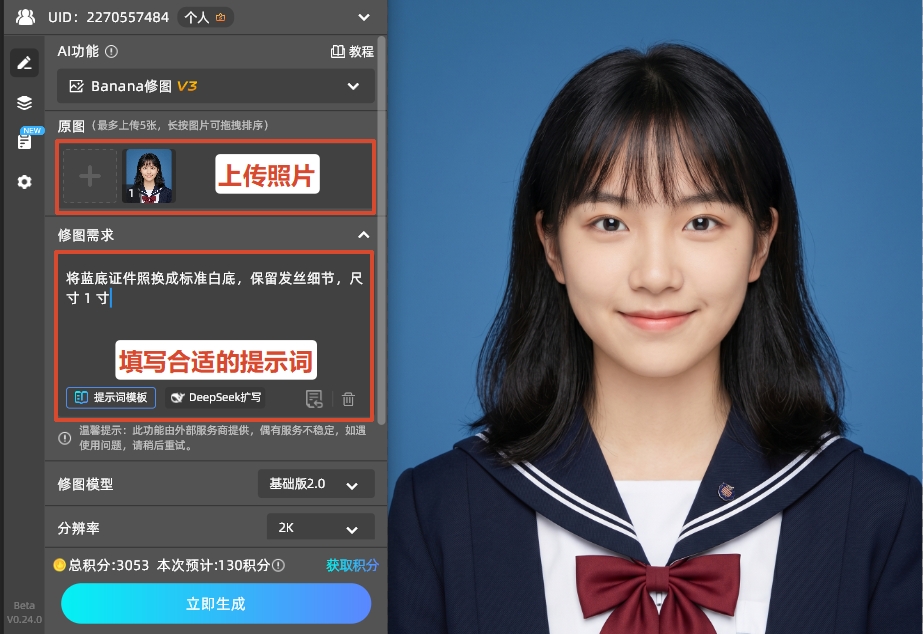923x634 pixels.
Task: Click the prompt history restore icon
Action: (313, 398)
